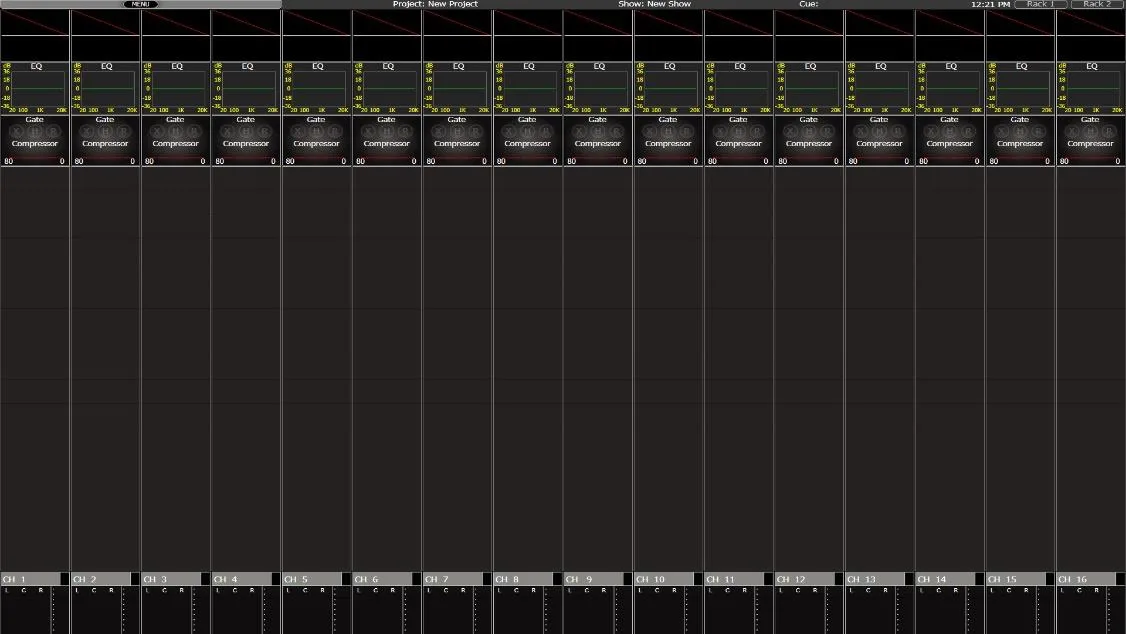
Task: Switch to the Rack 2 tab
Action: tap(1097, 4)
